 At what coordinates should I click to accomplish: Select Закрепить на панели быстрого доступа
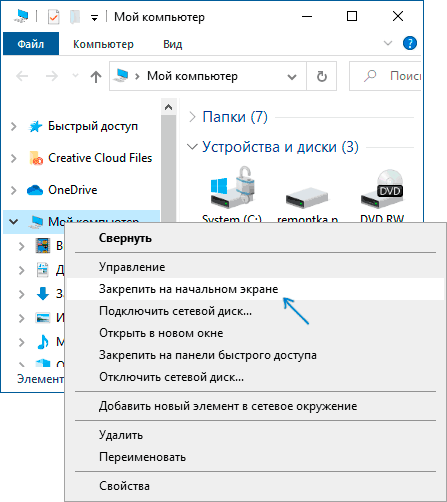tap(255, 355)
